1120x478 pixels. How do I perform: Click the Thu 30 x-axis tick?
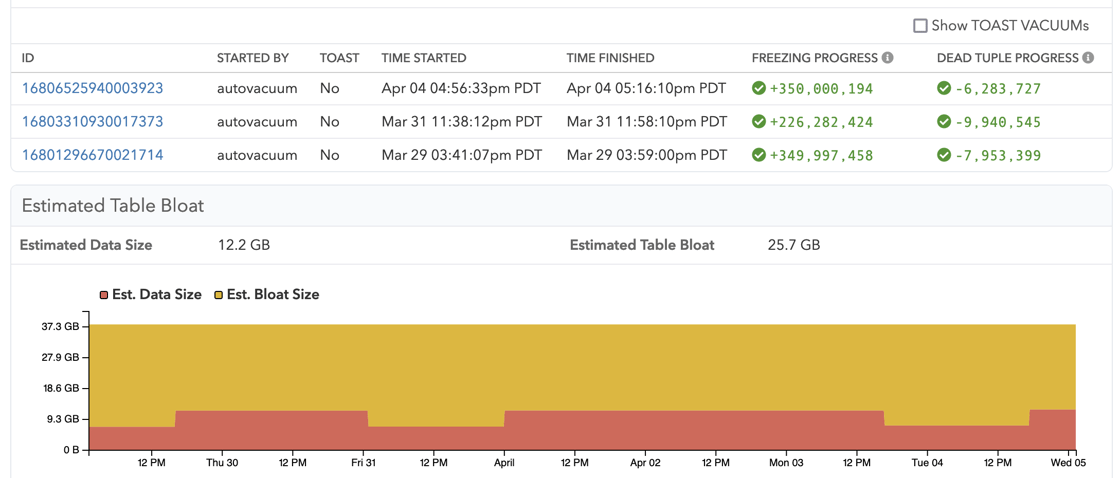coord(222,464)
